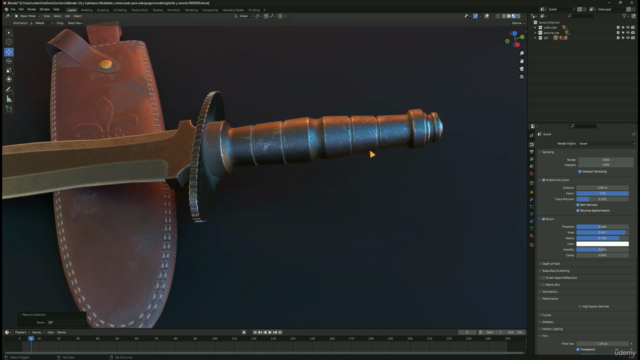Expand the Subsurface Scattering panel
The image size is (640, 360).
555,271
